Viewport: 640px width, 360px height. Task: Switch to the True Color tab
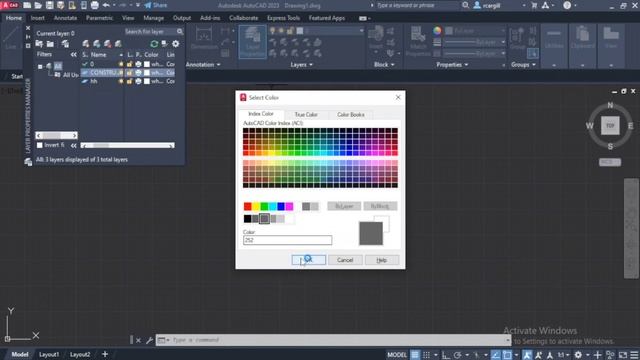tap(306, 115)
